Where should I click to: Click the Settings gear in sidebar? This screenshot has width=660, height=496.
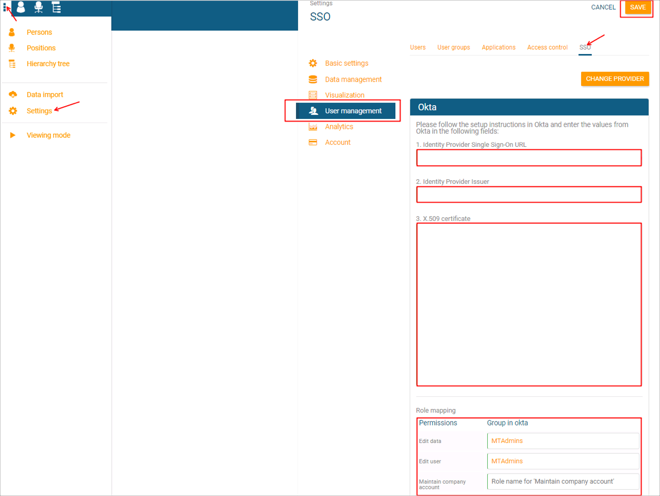(x=13, y=111)
